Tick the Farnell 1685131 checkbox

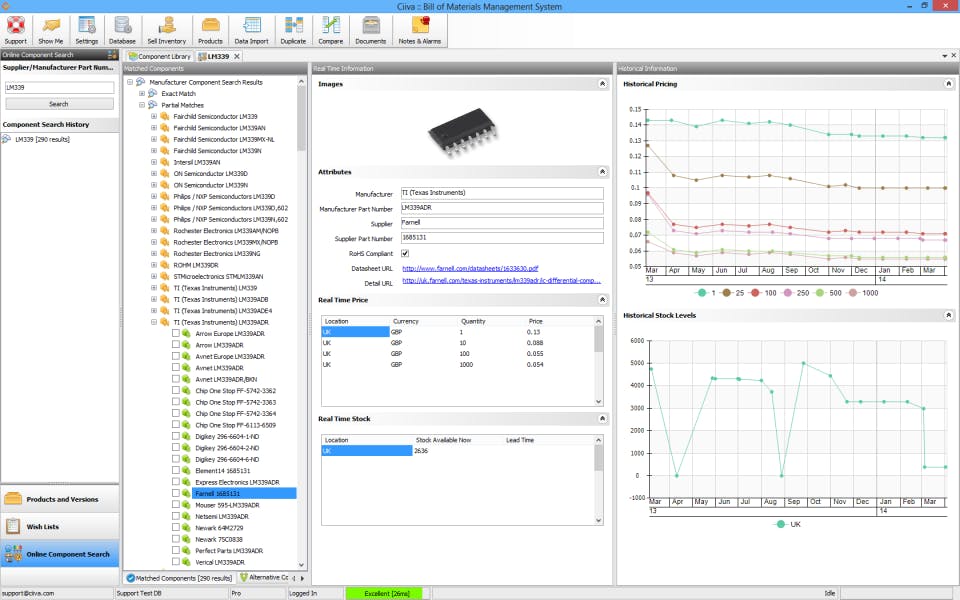point(176,493)
